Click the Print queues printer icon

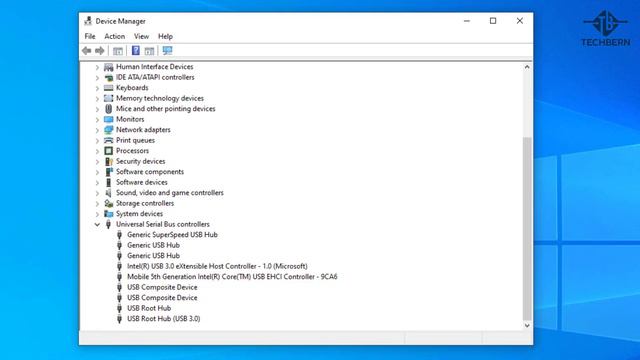109,140
